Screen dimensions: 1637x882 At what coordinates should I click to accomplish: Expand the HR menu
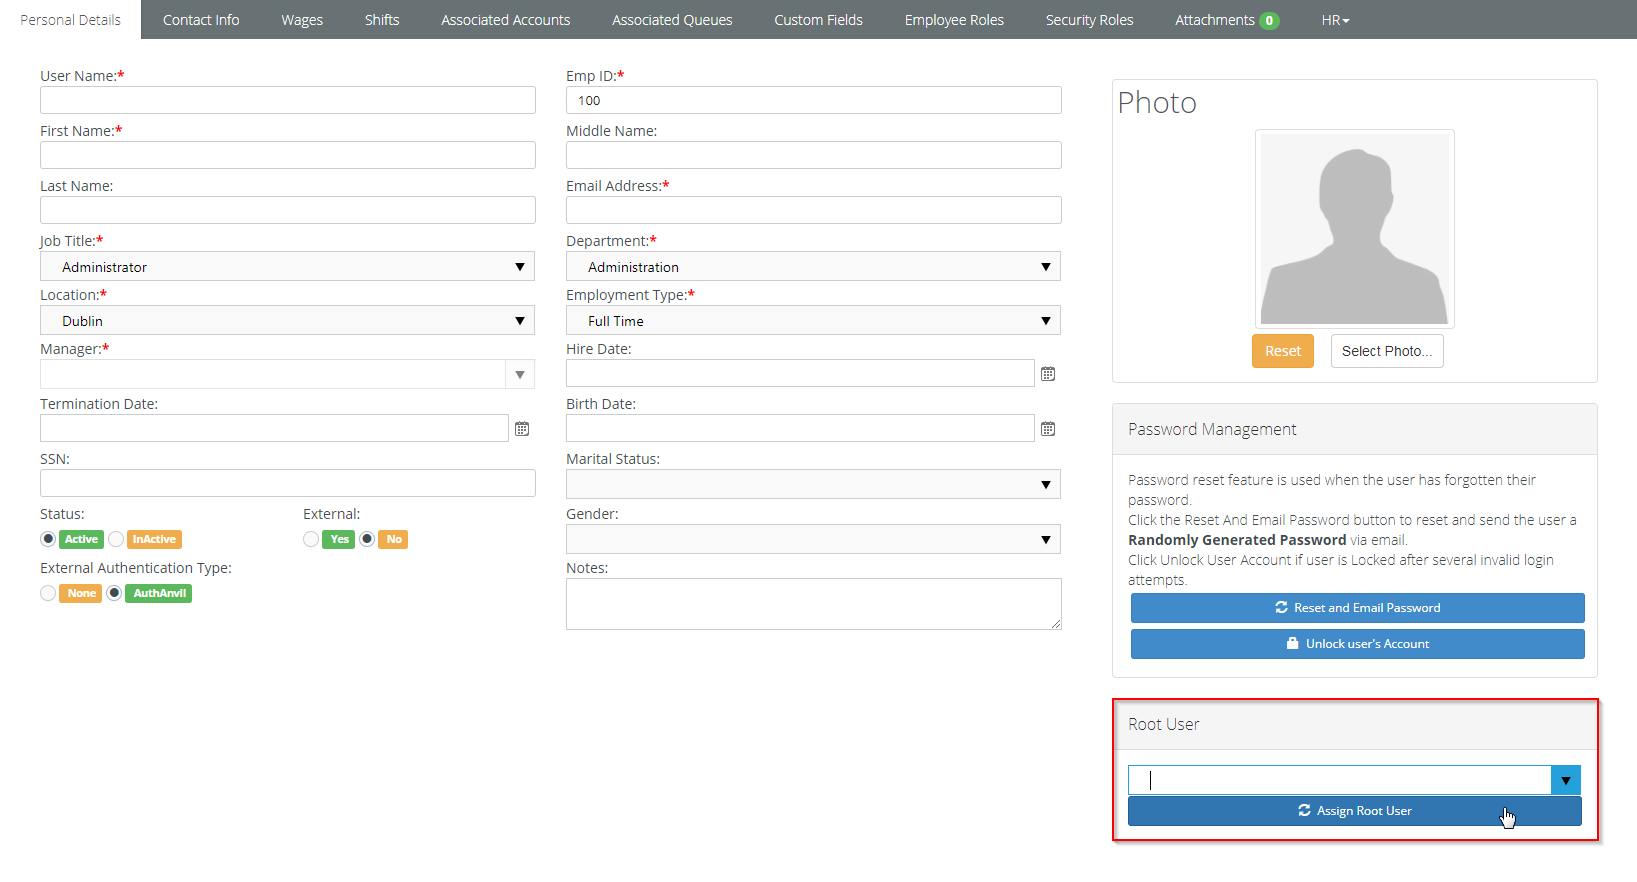(x=1335, y=20)
